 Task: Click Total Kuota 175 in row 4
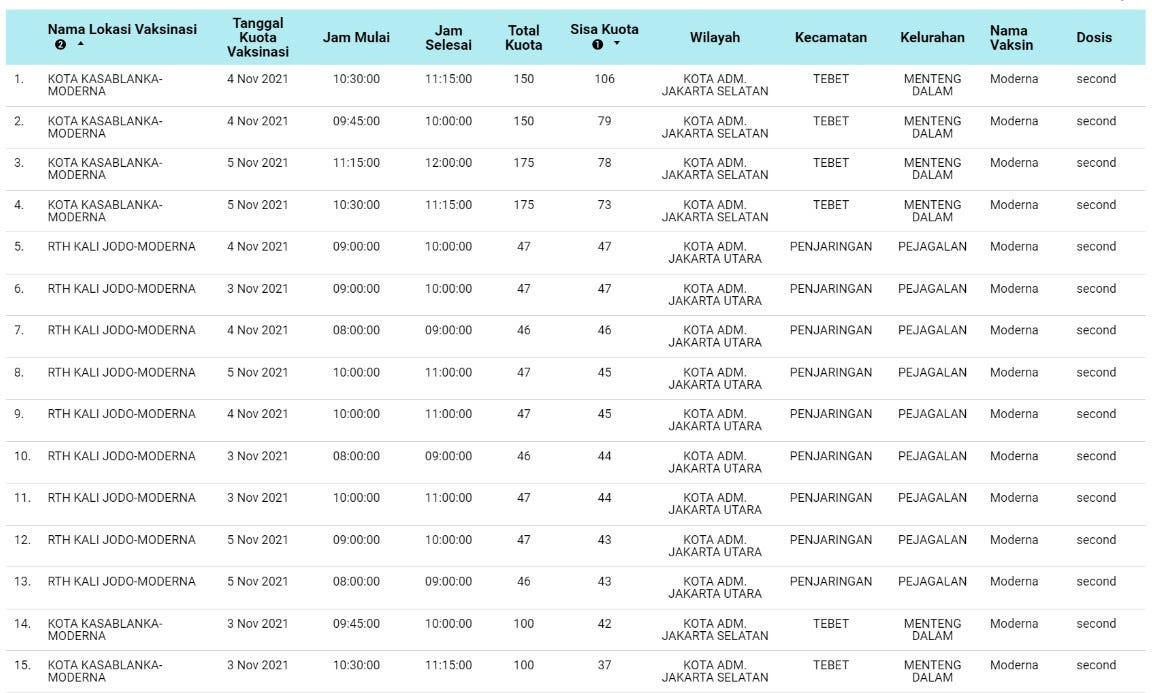pos(524,204)
